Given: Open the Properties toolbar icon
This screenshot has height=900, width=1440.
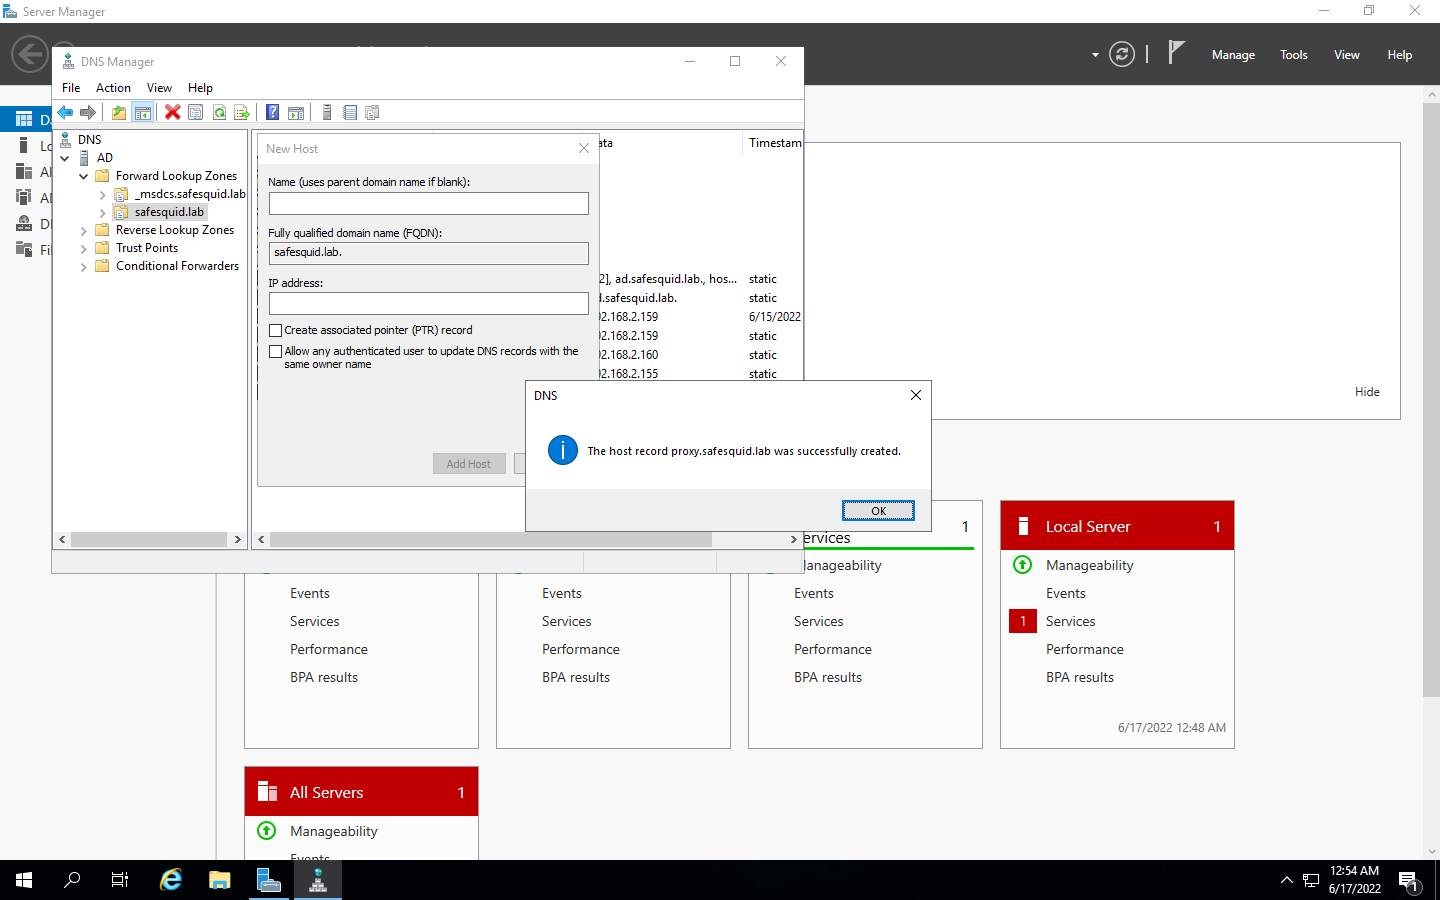Looking at the screenshot, I should (195, 112).
